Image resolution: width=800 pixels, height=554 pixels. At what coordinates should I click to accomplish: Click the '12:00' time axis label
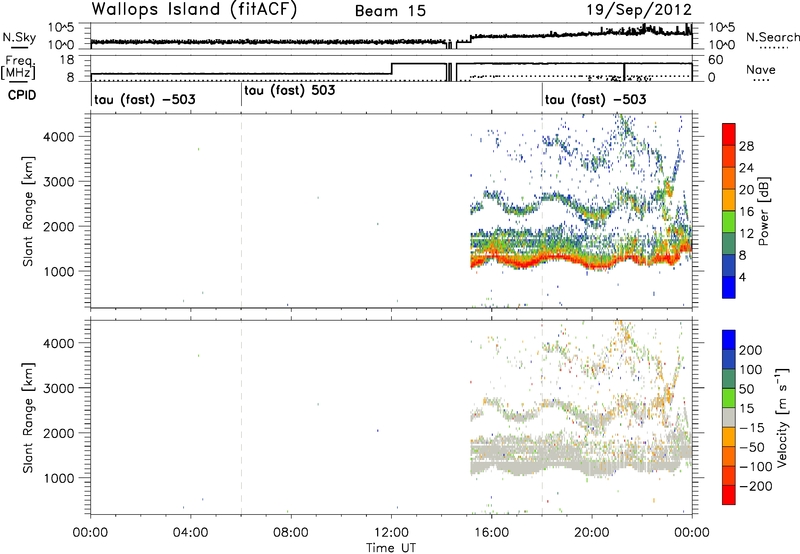pyautogui.click(x=391, y=533)
